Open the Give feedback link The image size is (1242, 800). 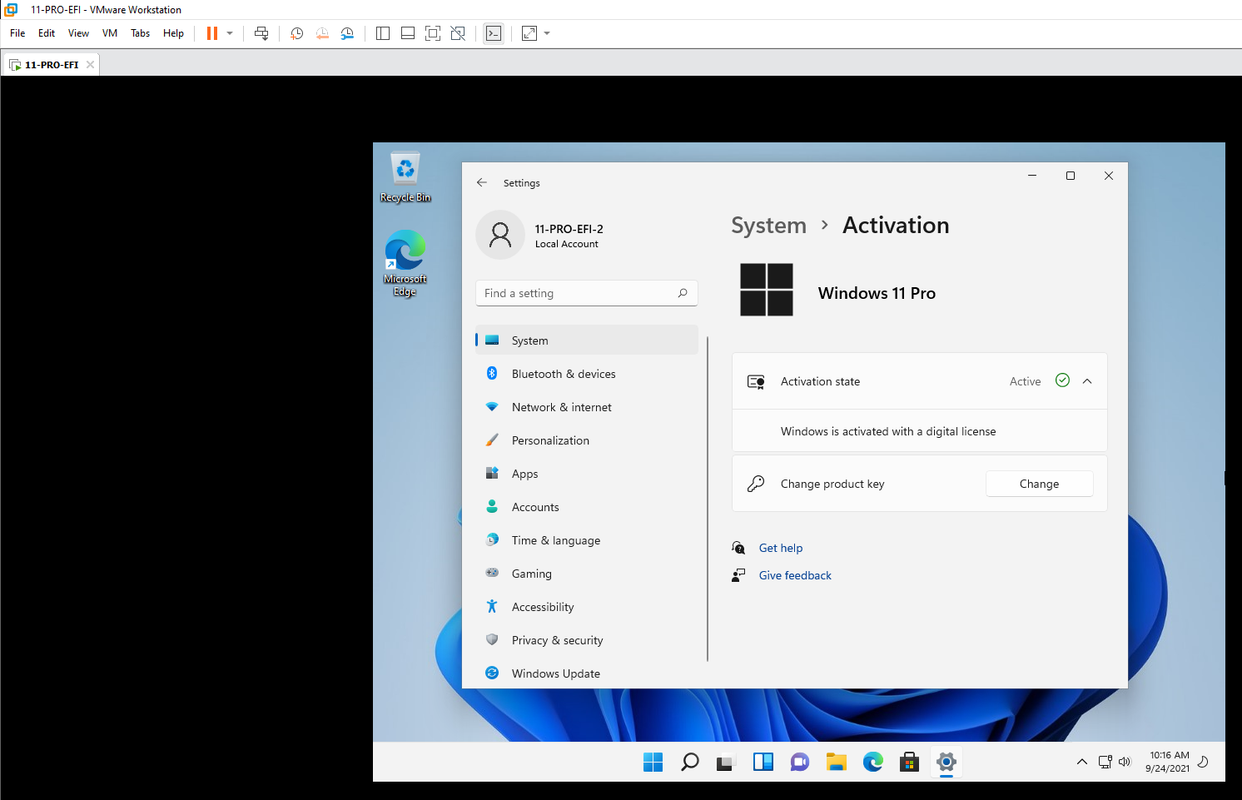795,575
